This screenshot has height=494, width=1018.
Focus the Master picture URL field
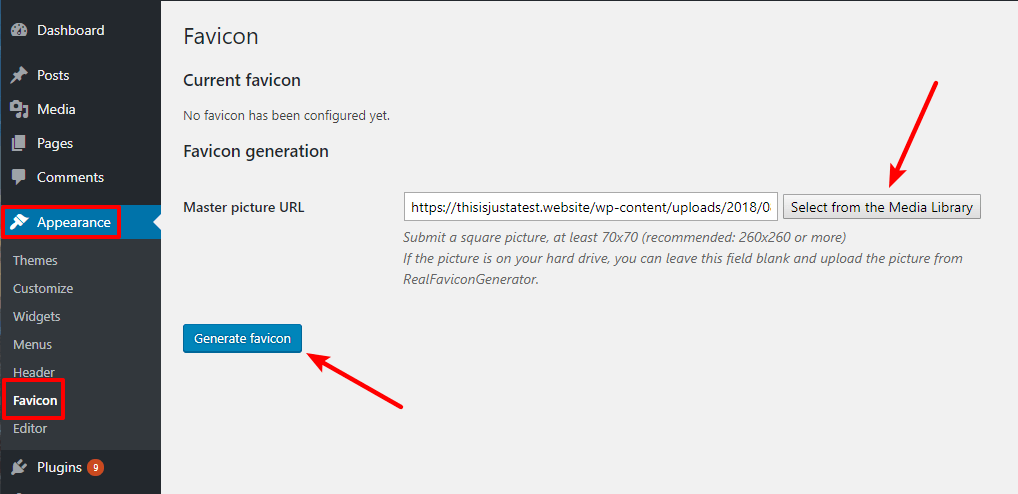point(590,207)
